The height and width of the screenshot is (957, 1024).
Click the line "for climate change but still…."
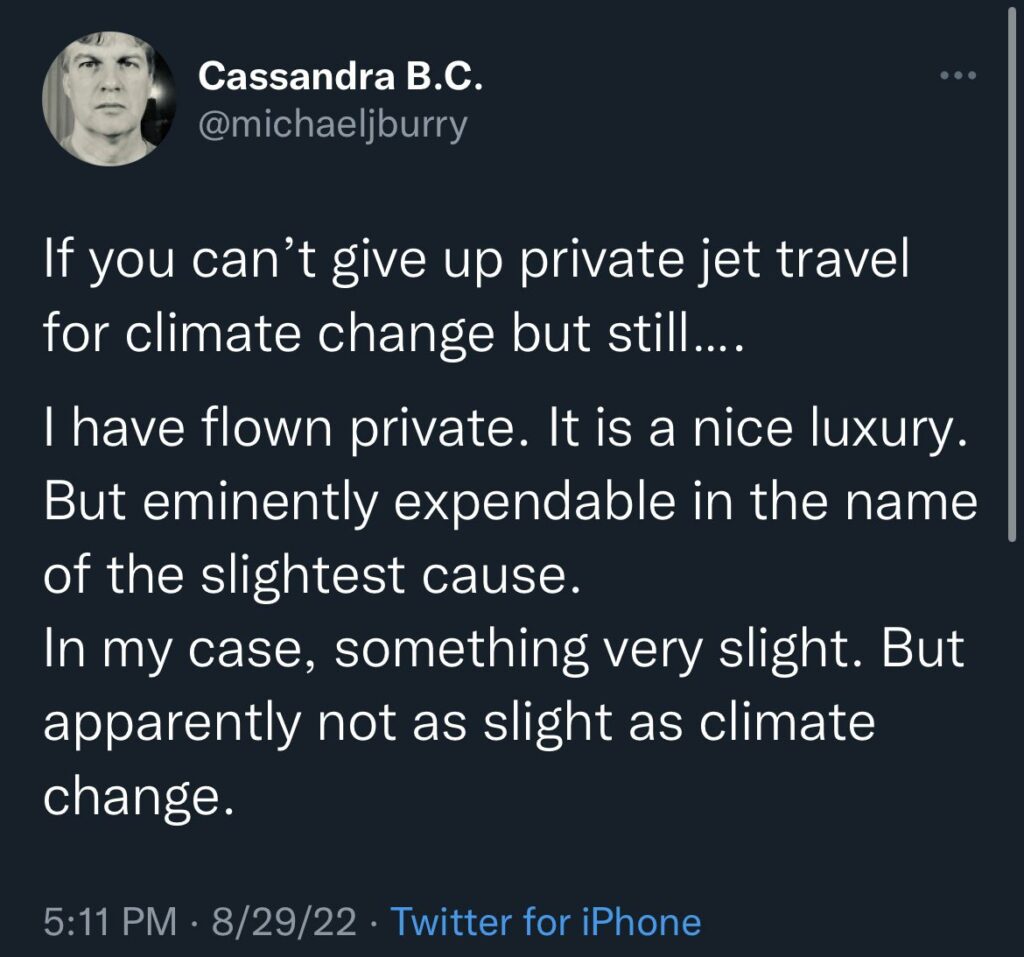pyautogui.click(x=392, y=337)
